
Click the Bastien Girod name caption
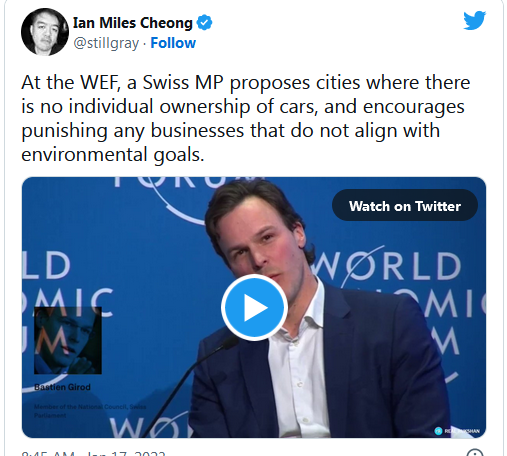(62, 387)
